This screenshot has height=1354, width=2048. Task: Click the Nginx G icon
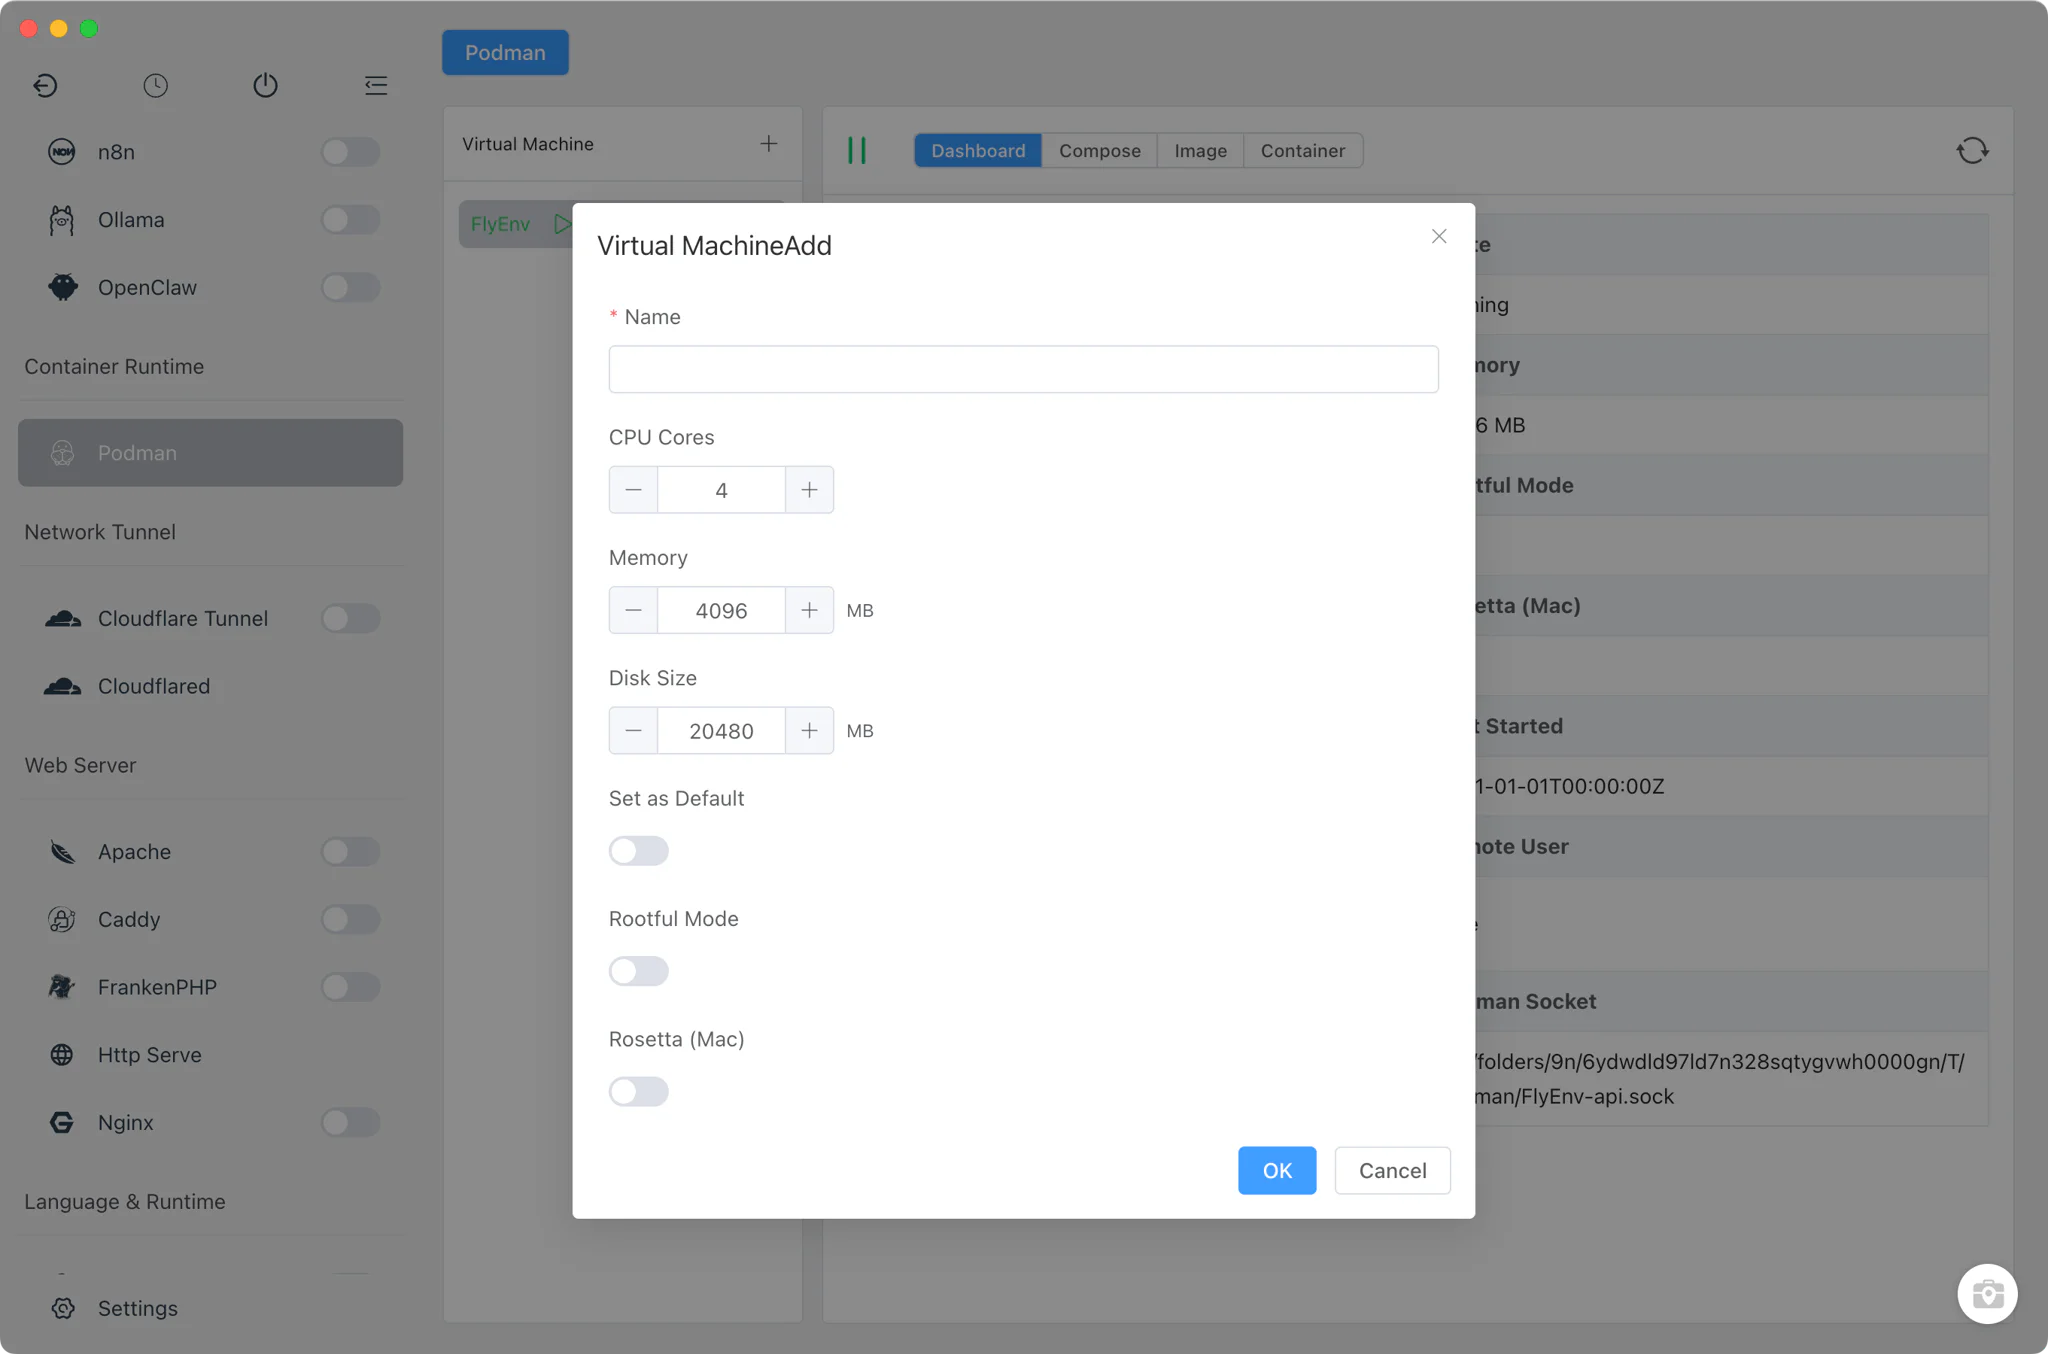(62, 1122)
